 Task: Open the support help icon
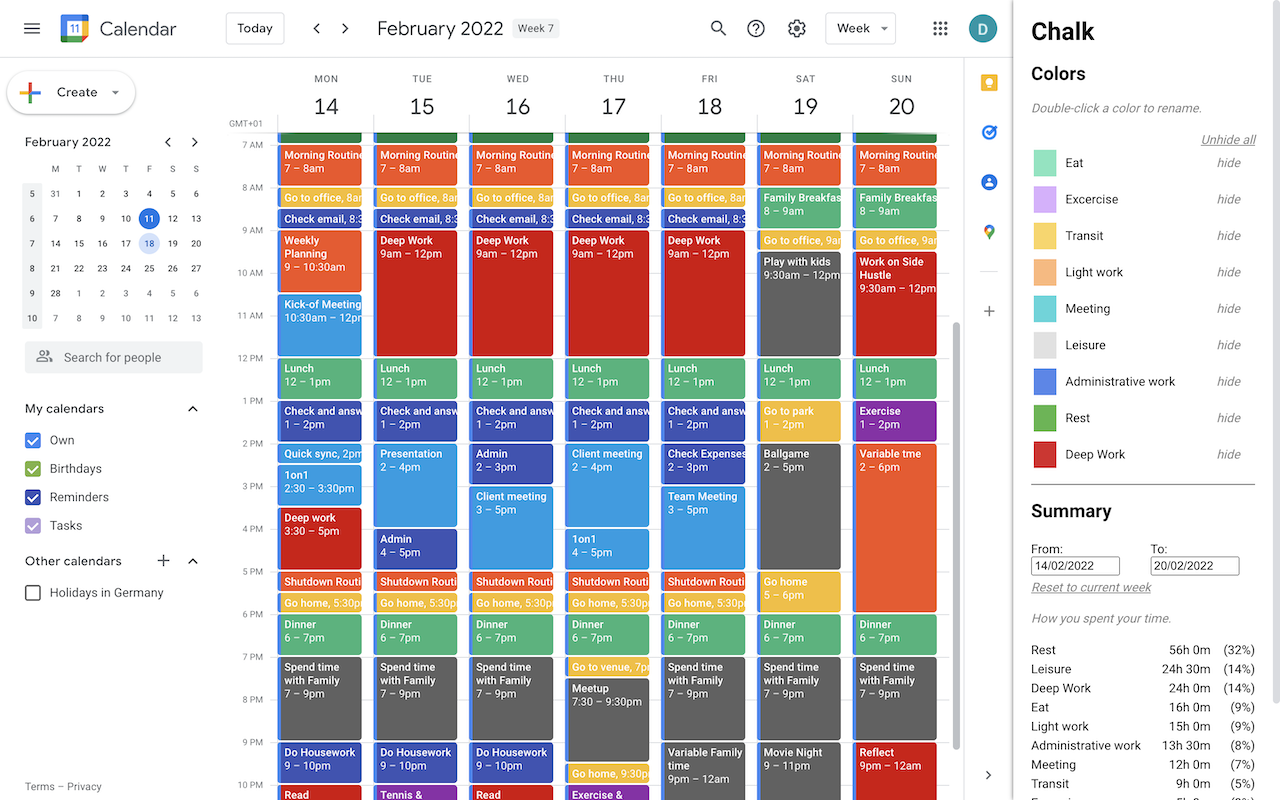(x=756, y=29)
